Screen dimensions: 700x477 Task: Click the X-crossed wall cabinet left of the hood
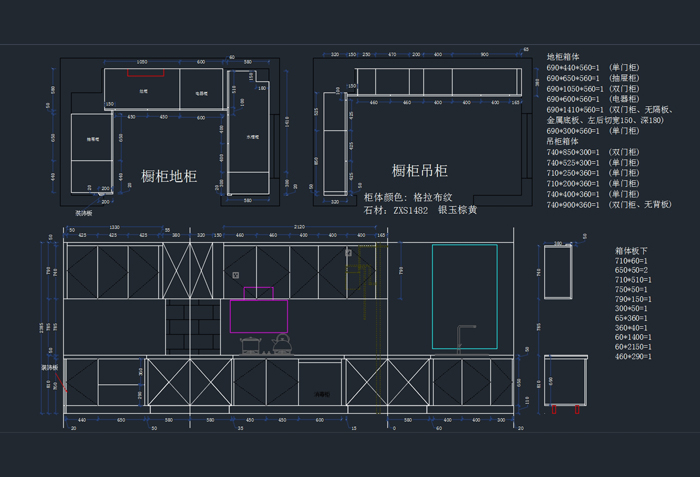(x=184, y=269)
